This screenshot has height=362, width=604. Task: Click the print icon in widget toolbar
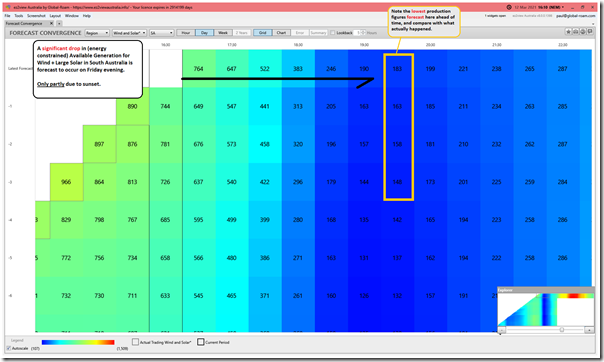(575, 32)
